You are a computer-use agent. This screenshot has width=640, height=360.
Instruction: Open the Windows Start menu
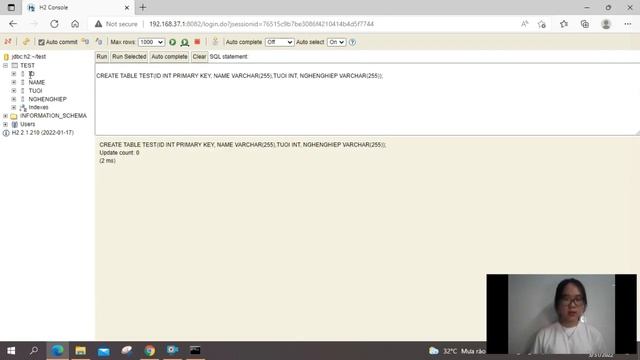pos(11,351)
